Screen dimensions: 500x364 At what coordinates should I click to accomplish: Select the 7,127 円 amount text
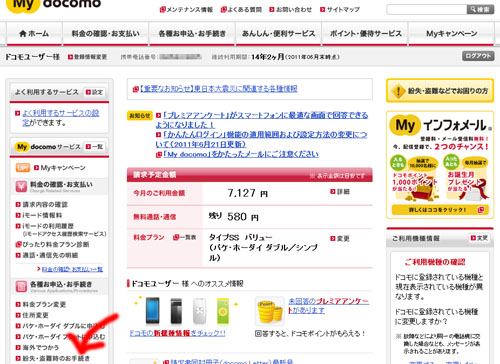(x=248, y=193)
